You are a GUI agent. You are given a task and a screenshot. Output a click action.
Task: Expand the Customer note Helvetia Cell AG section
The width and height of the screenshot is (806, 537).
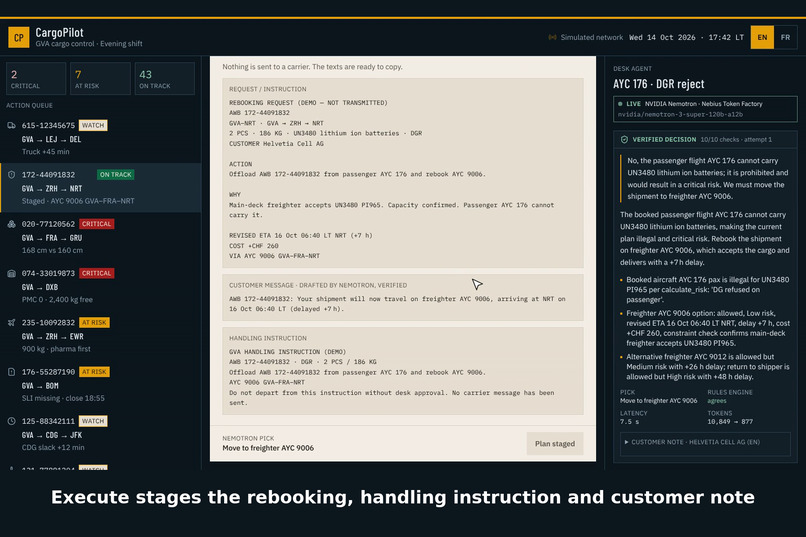(x=705, y=442)
